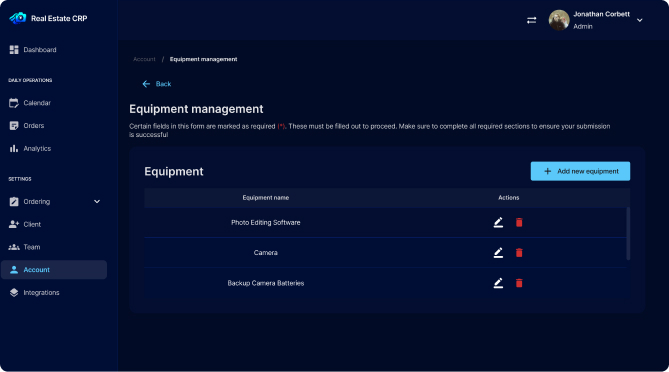
Task: Open the Dashboard icon in sidebar
Action: pos(14,50)
